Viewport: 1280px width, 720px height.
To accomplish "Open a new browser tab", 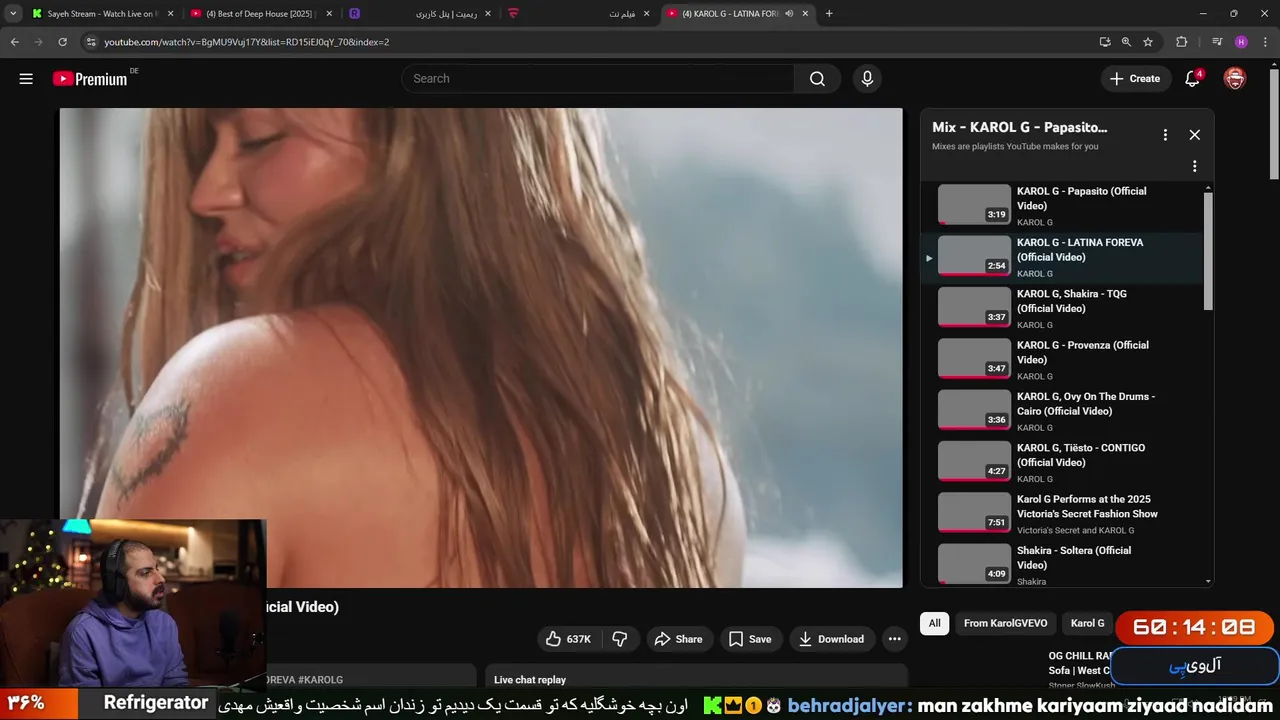I will tap(829, 14).
